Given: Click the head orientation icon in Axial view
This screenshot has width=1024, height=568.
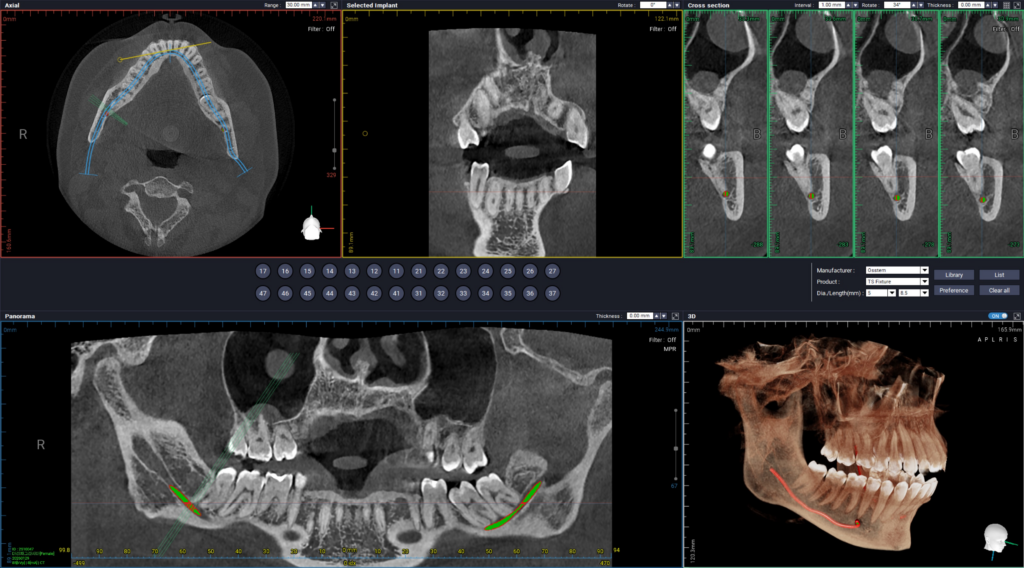Looking at the screenshot, I should (x=311, y=228).
